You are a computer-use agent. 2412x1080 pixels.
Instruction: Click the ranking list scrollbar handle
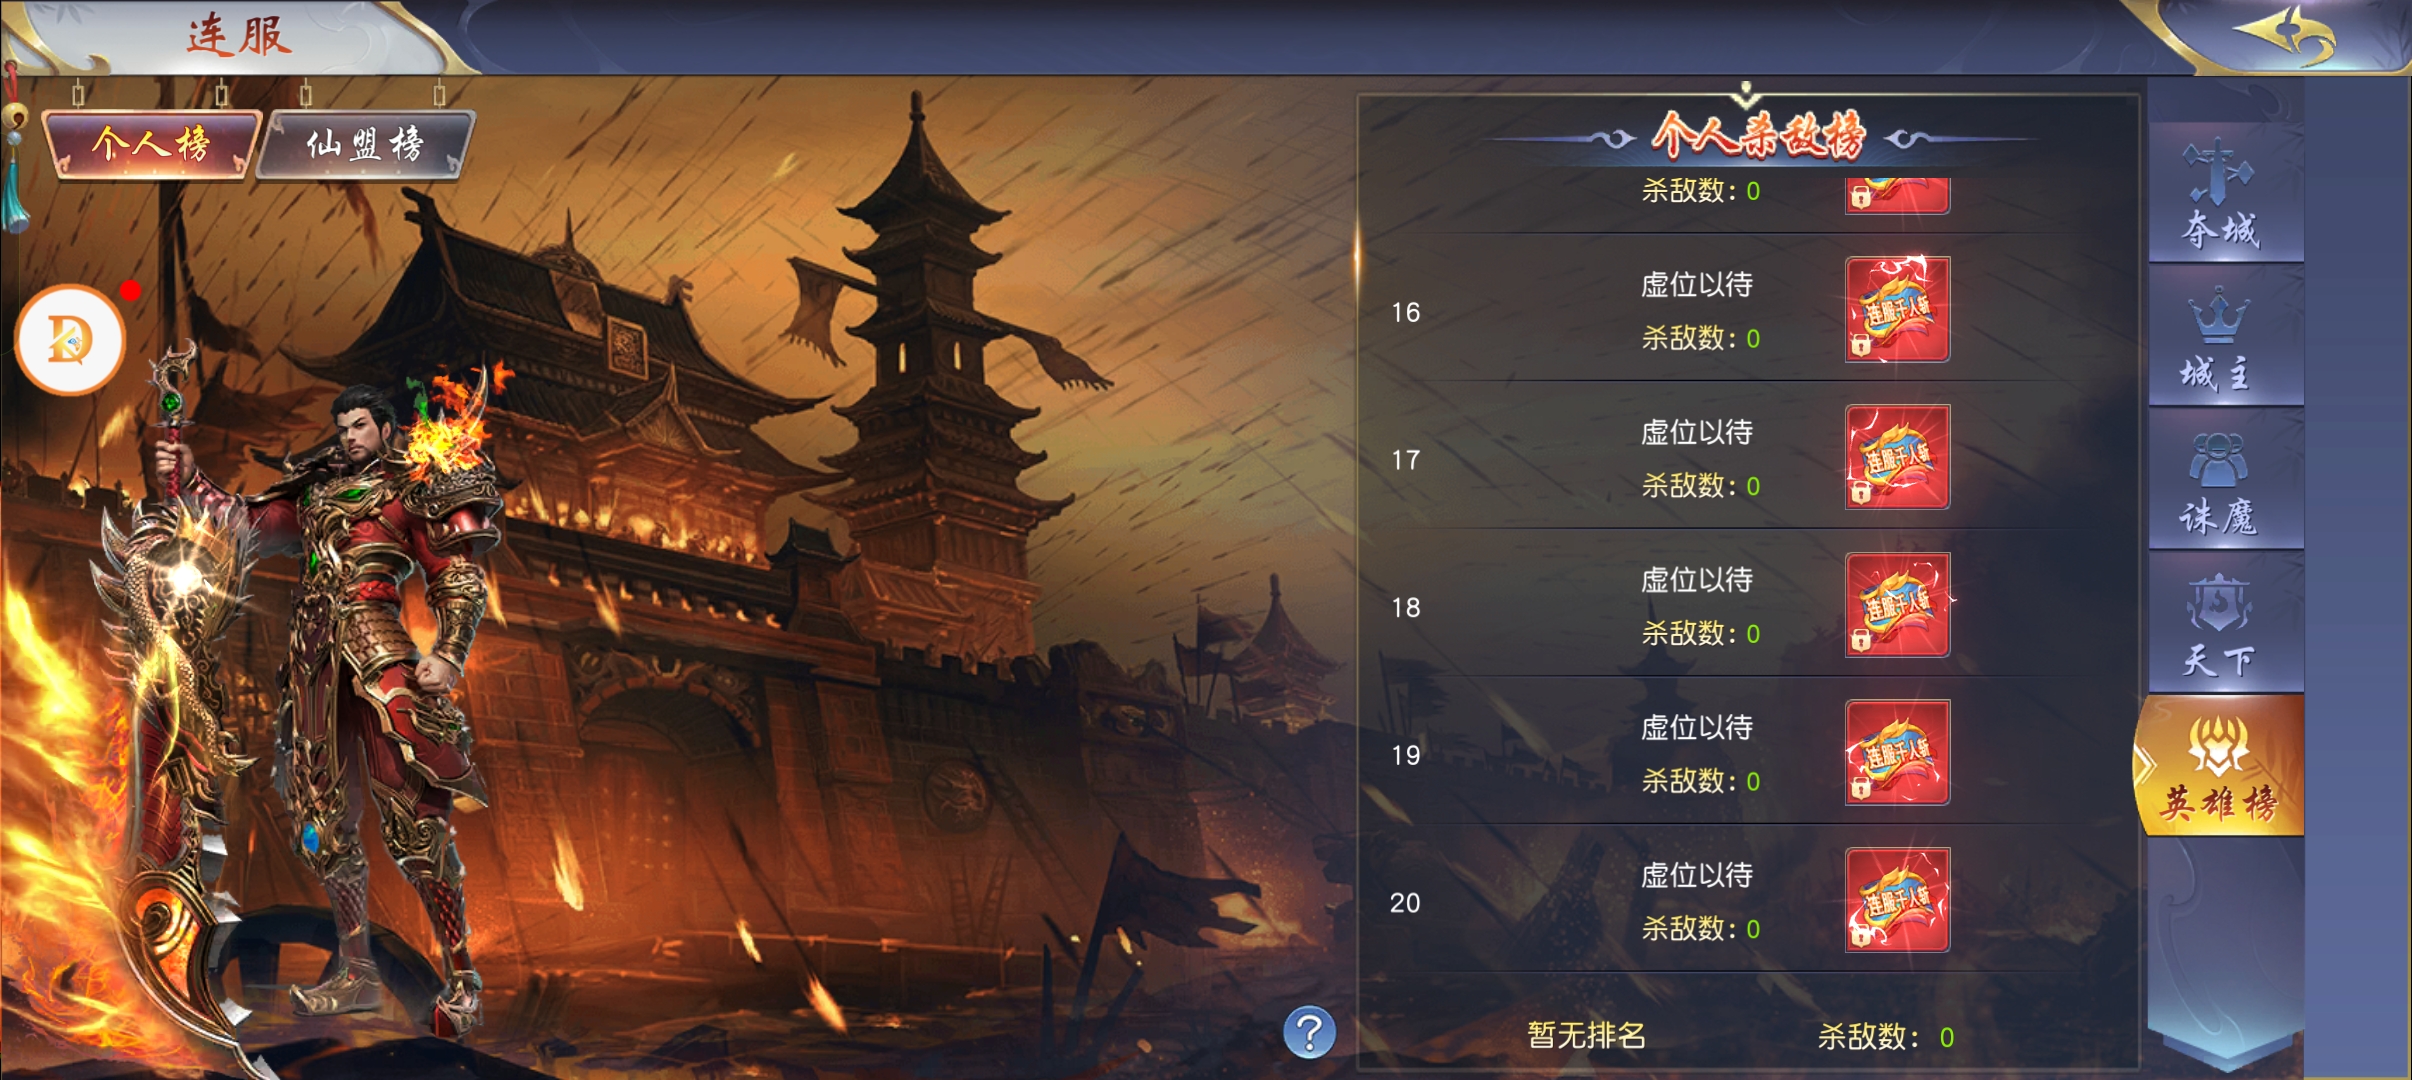point(1357,255)
